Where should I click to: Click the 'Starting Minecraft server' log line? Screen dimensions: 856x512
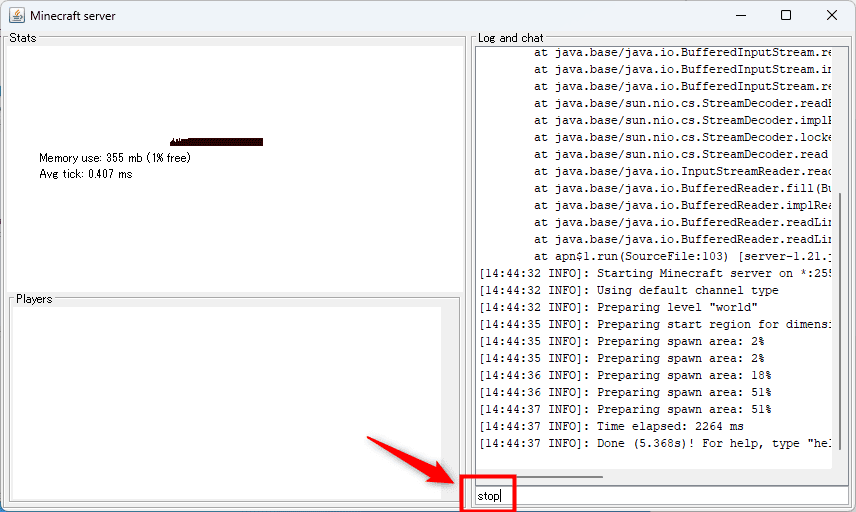655,273
